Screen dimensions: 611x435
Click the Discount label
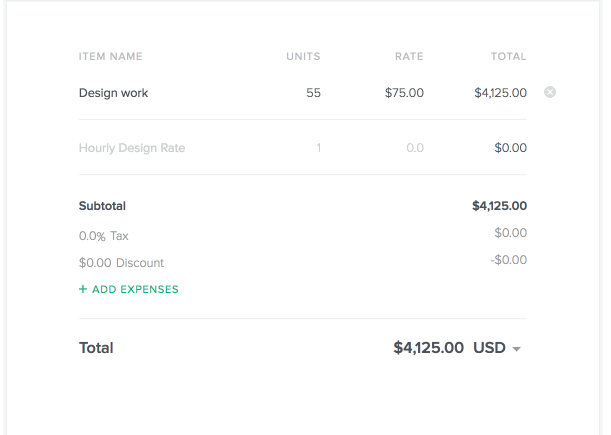coord(140,263)
